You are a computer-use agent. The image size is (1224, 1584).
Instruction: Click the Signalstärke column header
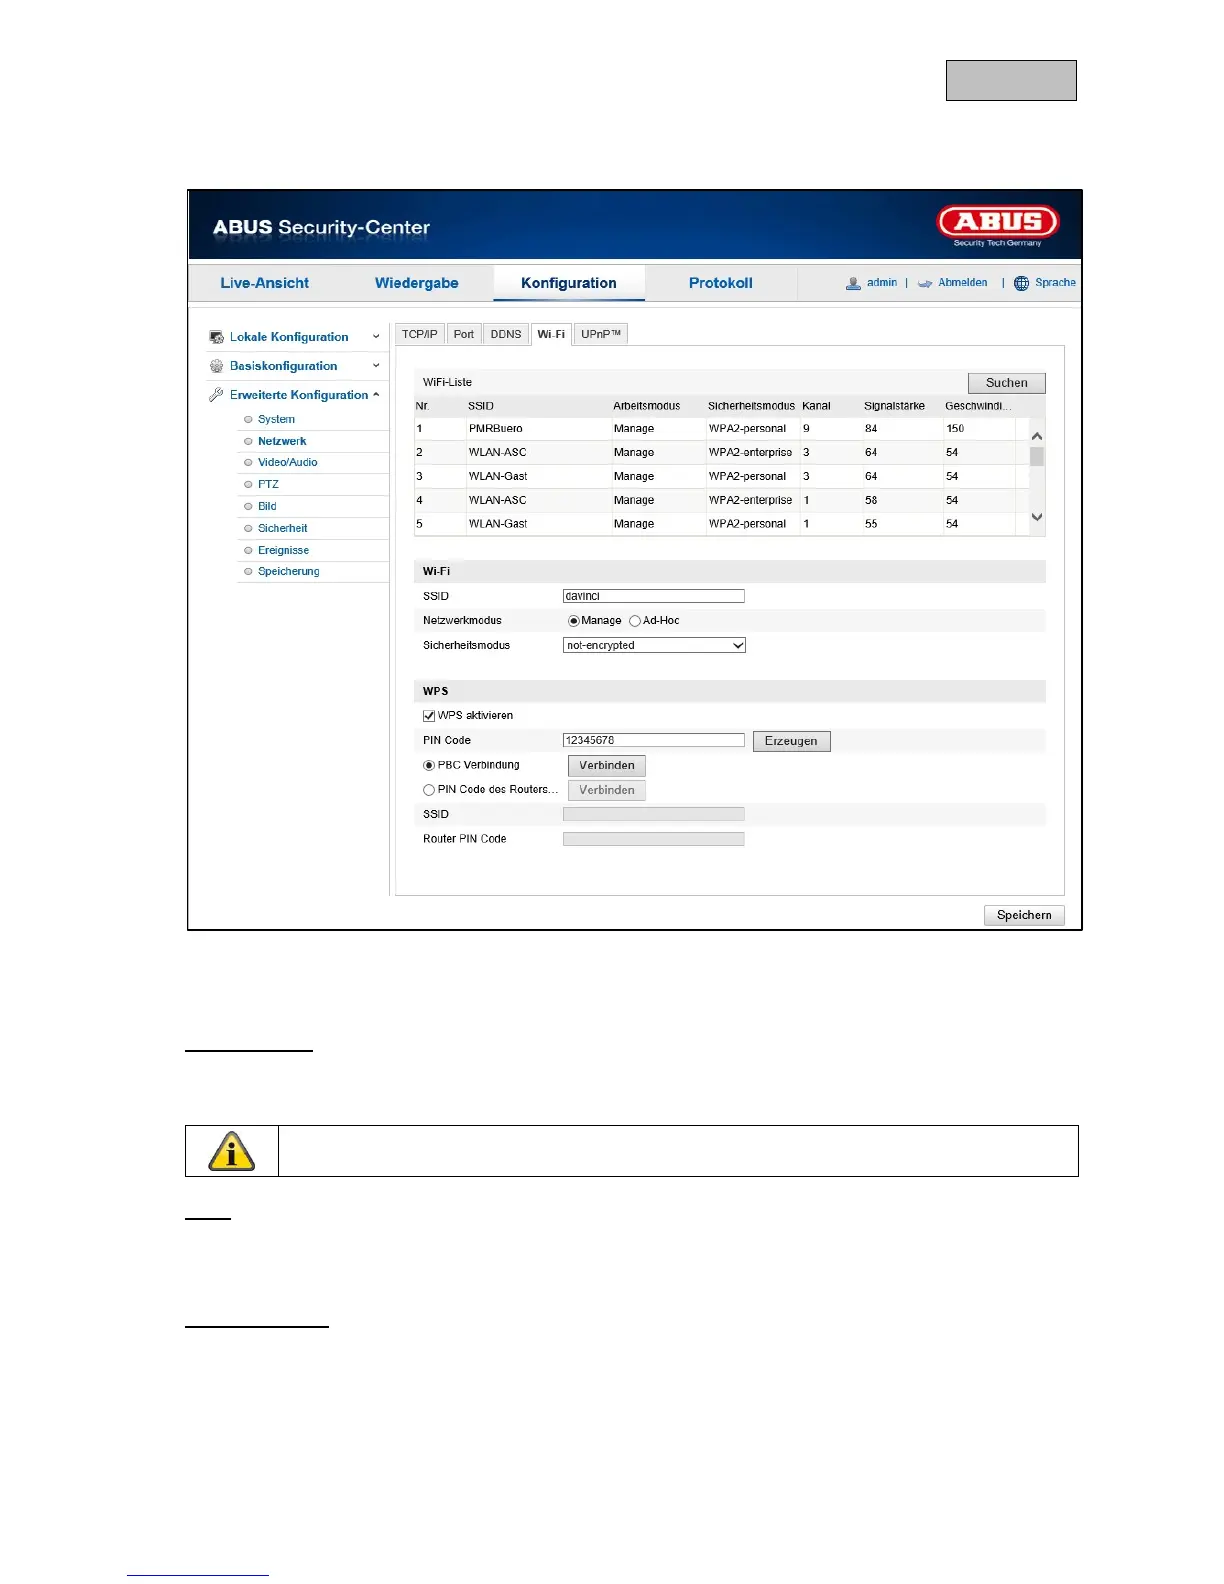coord(894,406)
